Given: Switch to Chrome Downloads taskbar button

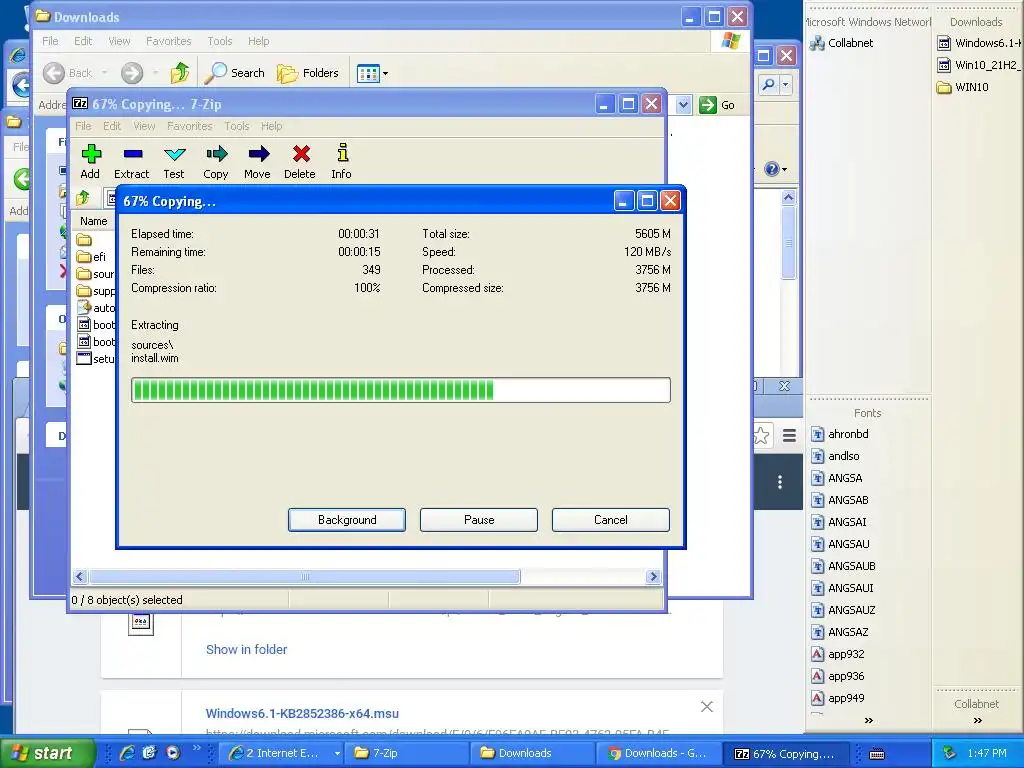Looking at the screenshot, I should (660, 753).
